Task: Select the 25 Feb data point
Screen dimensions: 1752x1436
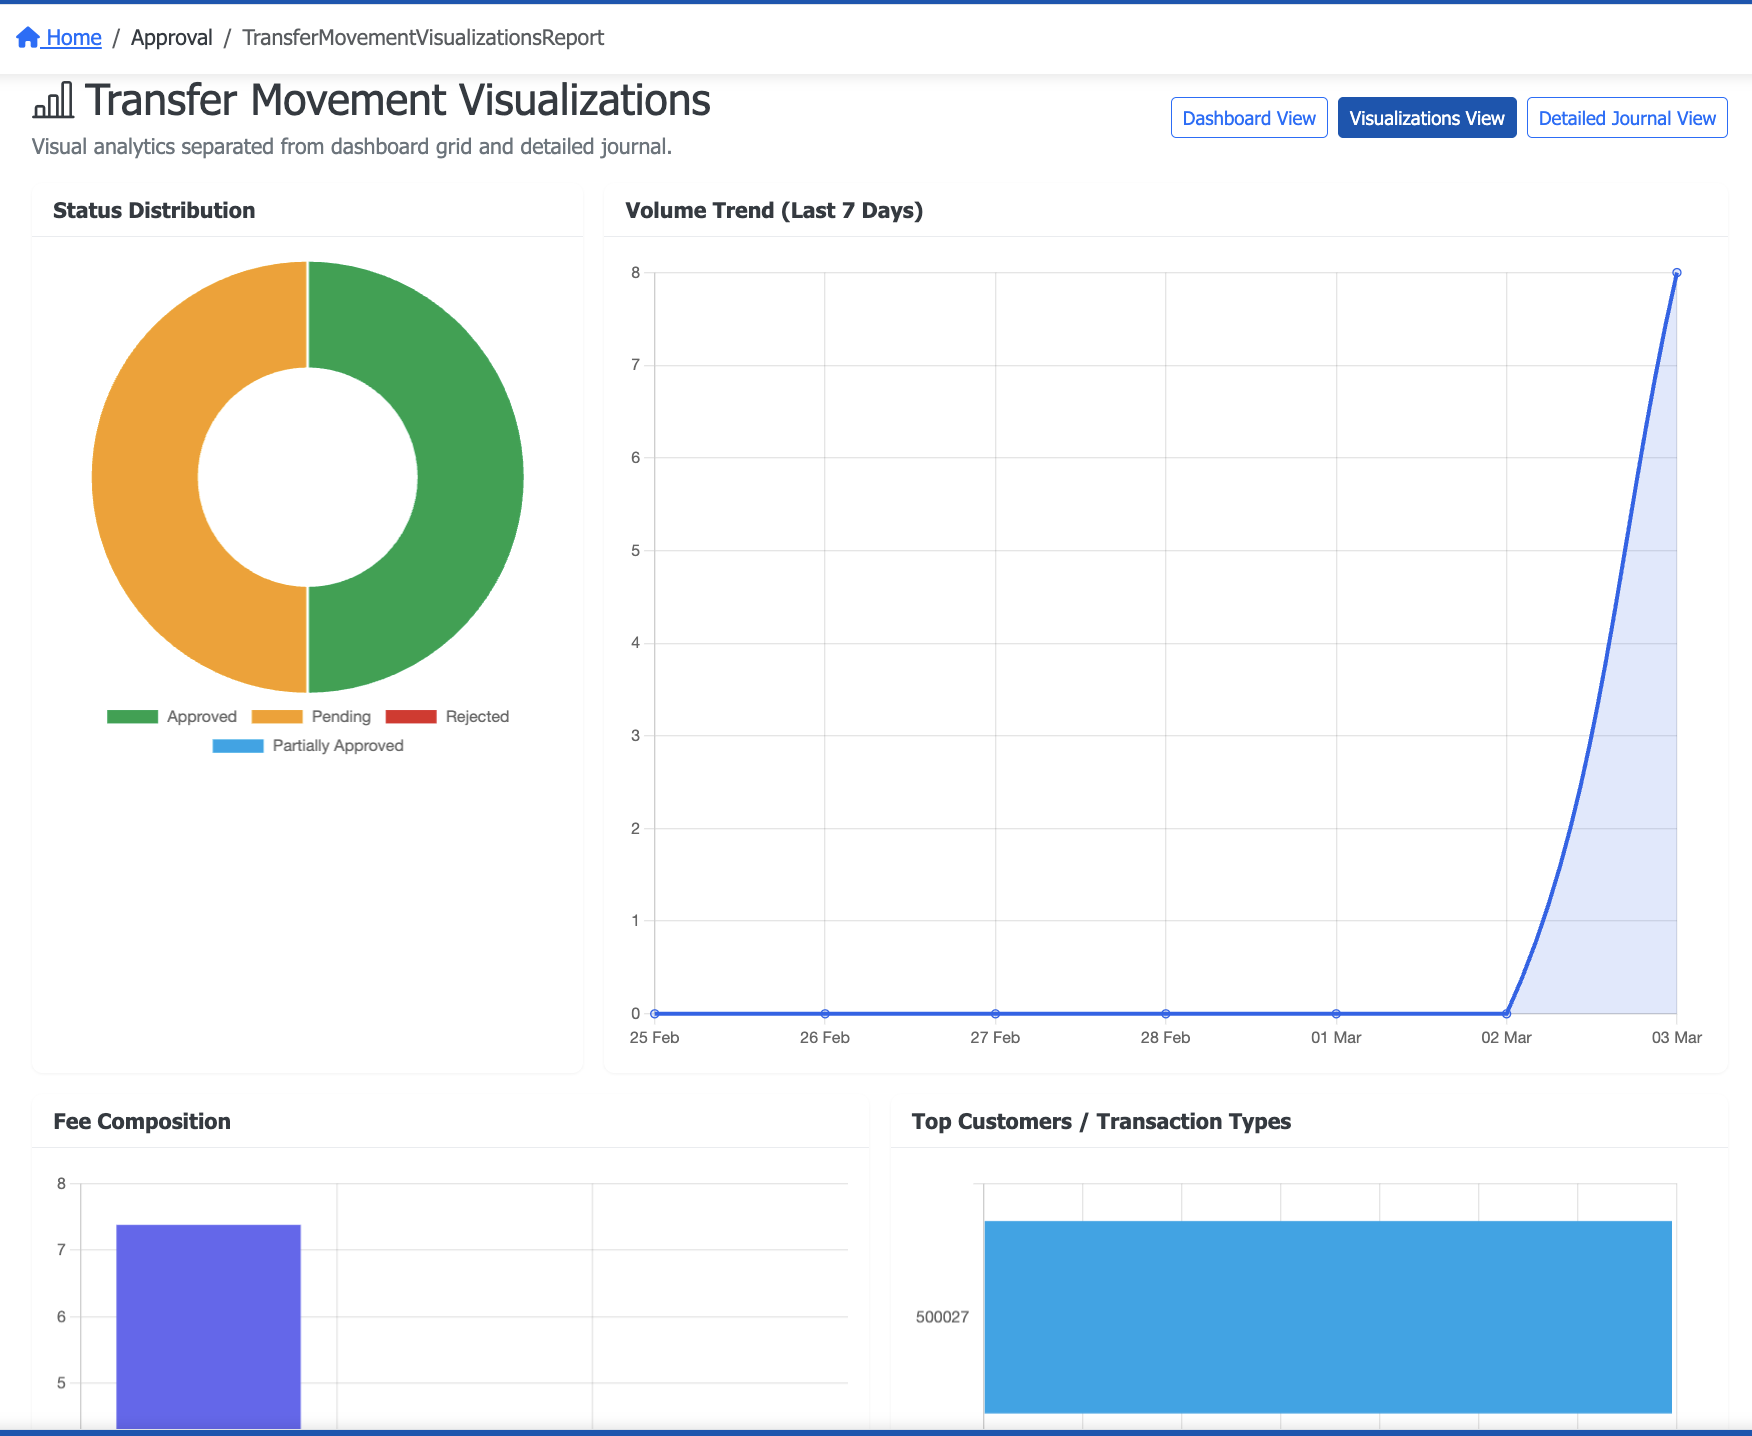Action: [x=655, y=1013]
